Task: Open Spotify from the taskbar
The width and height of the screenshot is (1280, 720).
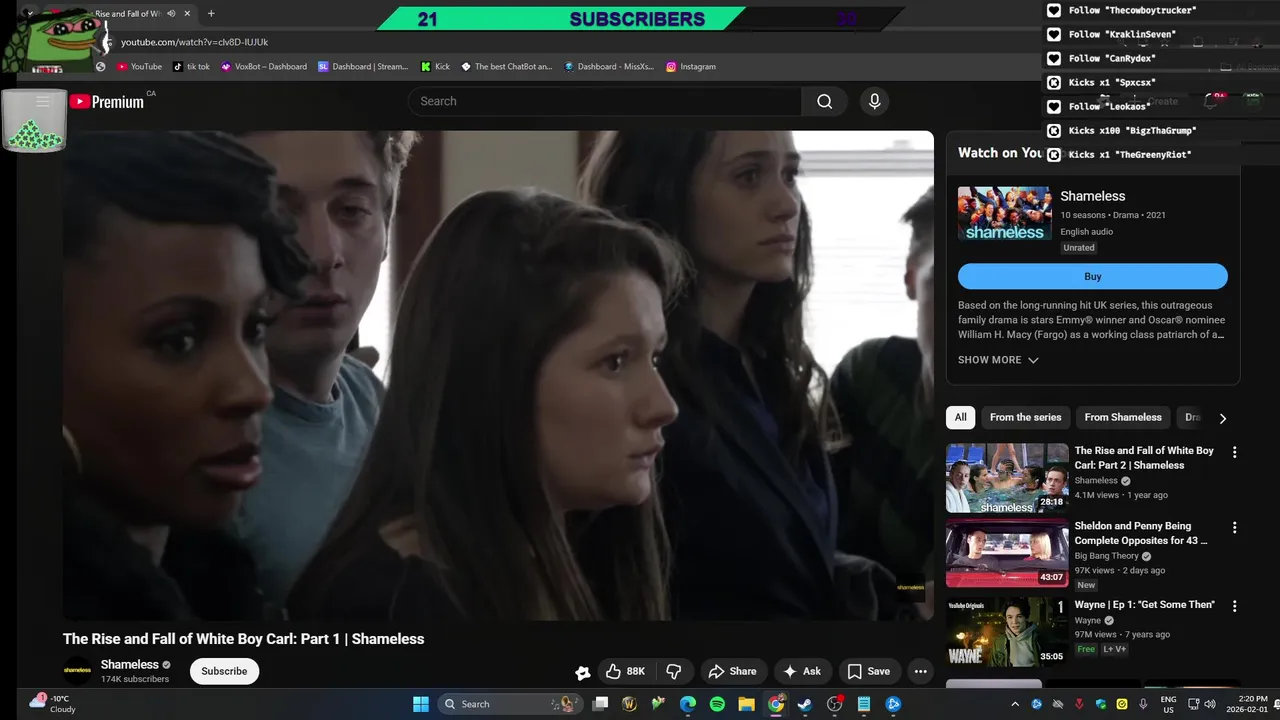Action: click(717, 704)
